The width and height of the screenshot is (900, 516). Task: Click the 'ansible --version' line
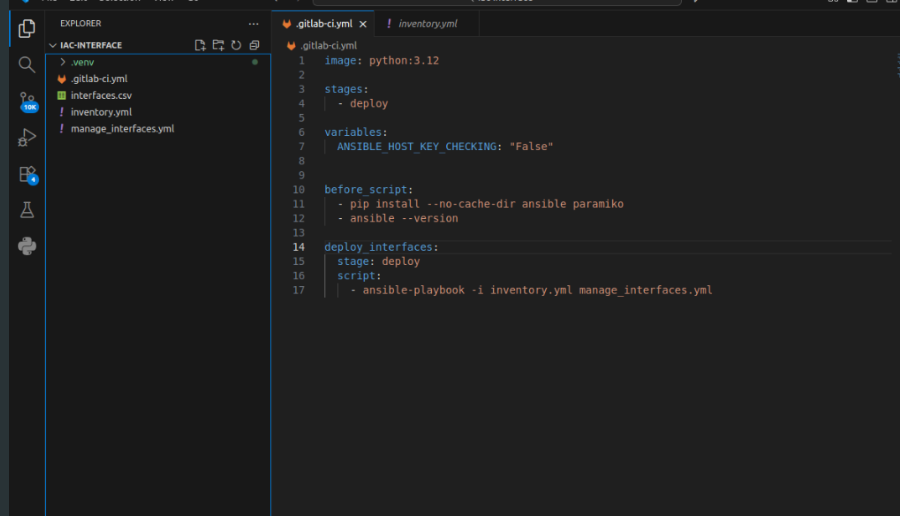(x=404, y=219)
